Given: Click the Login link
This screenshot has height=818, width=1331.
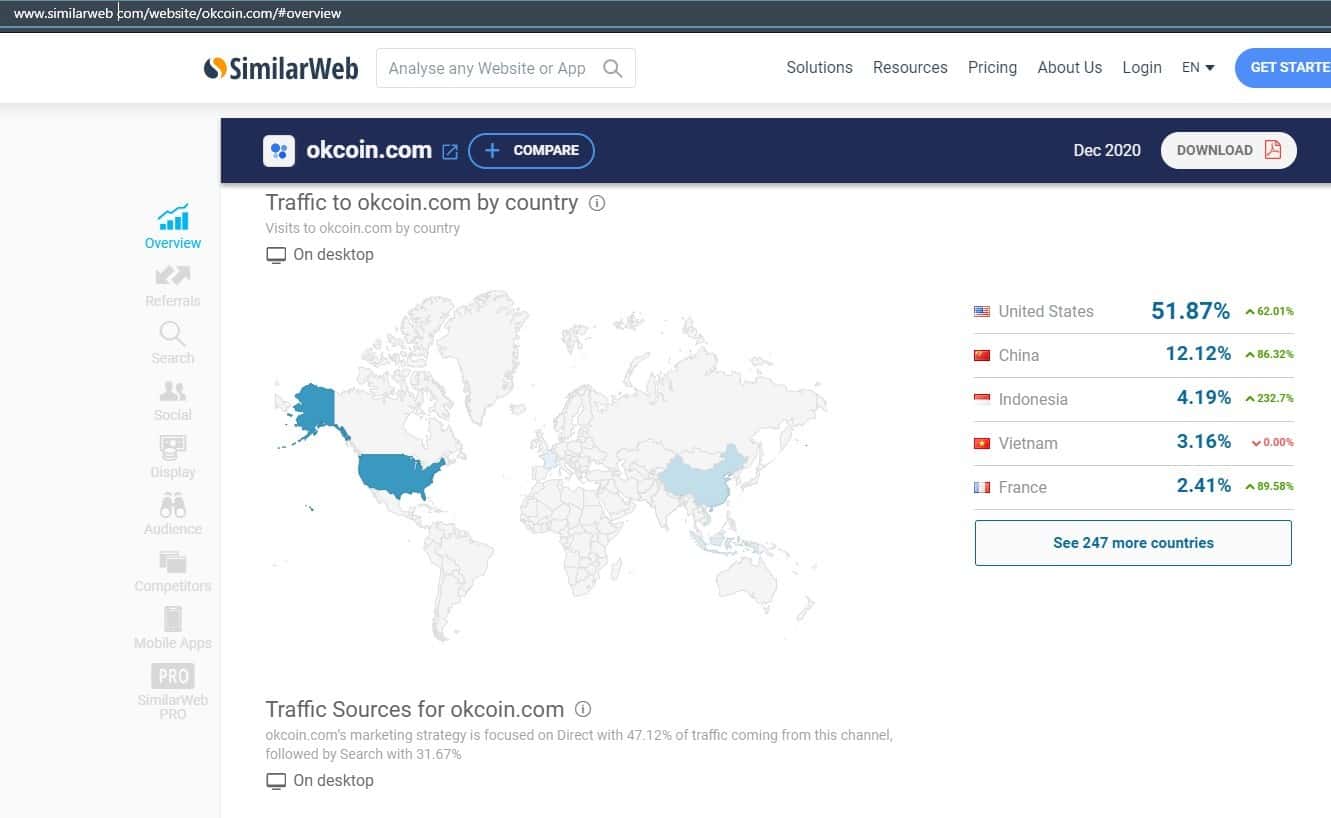Looking at the screenshot, I should coord(1142,68).
